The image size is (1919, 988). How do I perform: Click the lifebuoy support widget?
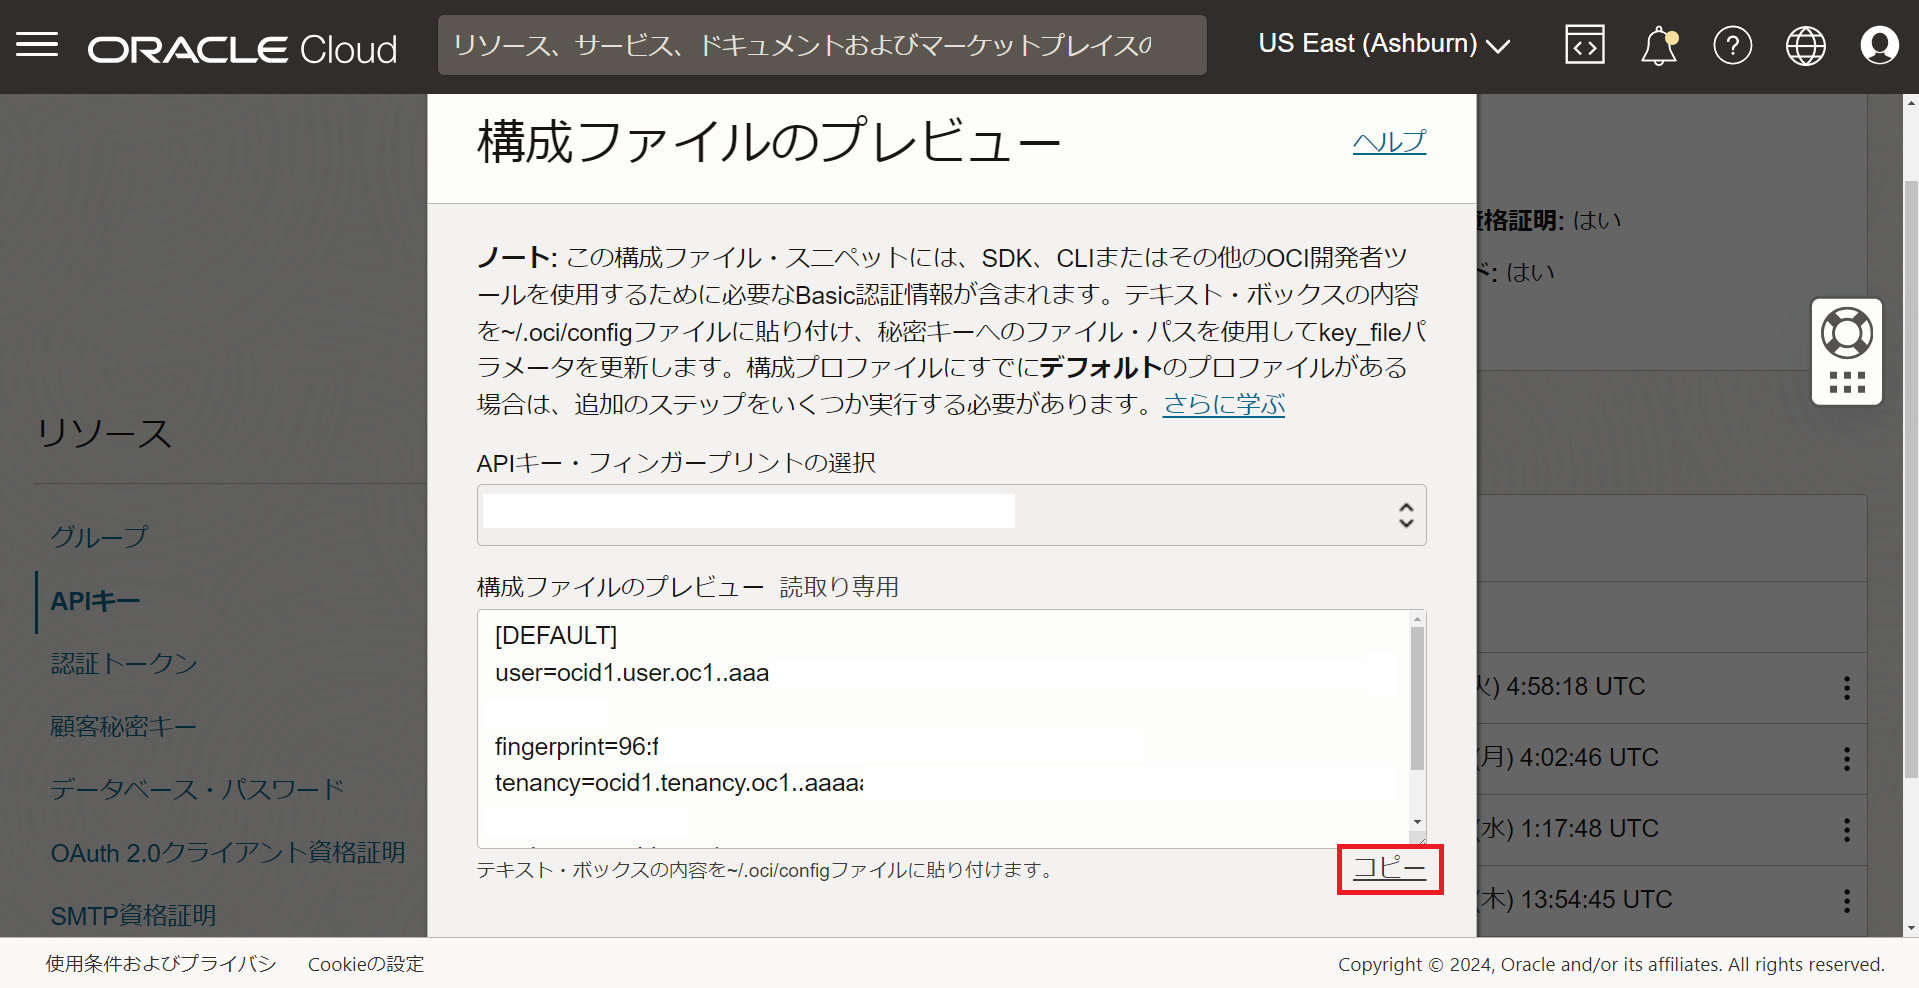(x=1846, y=334)
